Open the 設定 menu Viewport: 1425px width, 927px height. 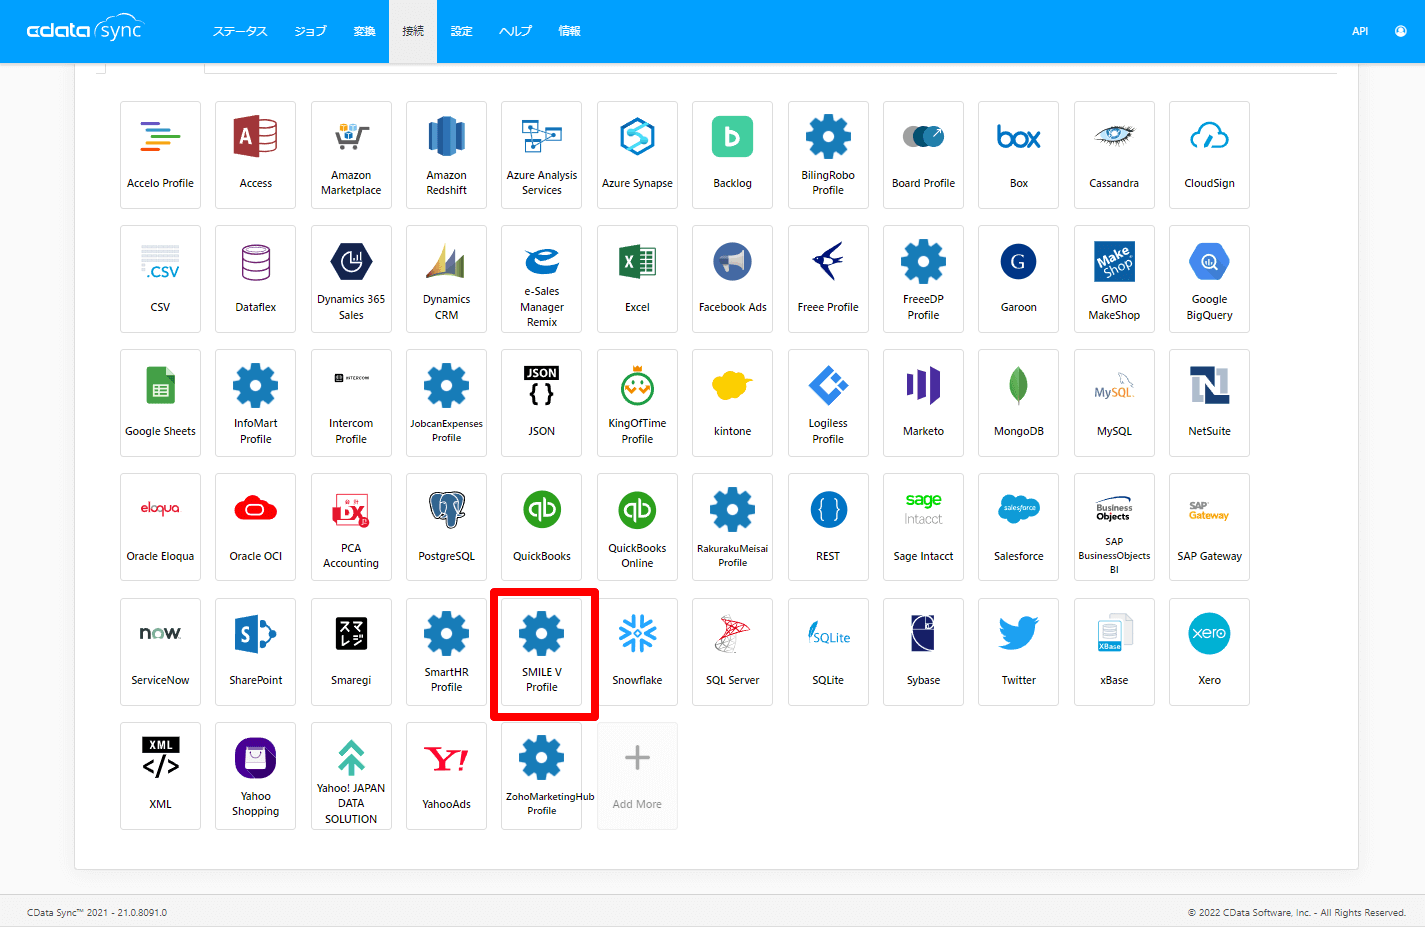pyautogui.click(x=461, y=31)
